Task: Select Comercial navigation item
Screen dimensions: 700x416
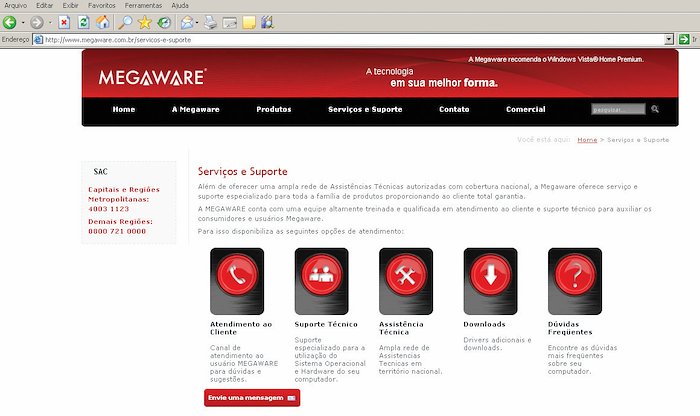Action: [525, 109]
